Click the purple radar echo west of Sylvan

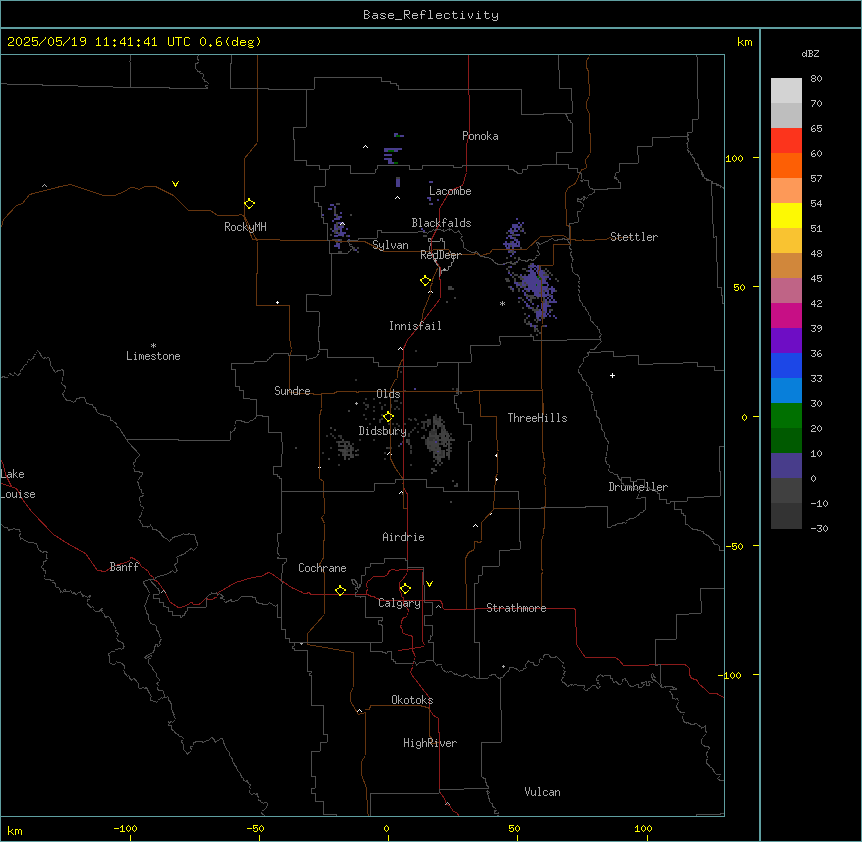point(339,228)
